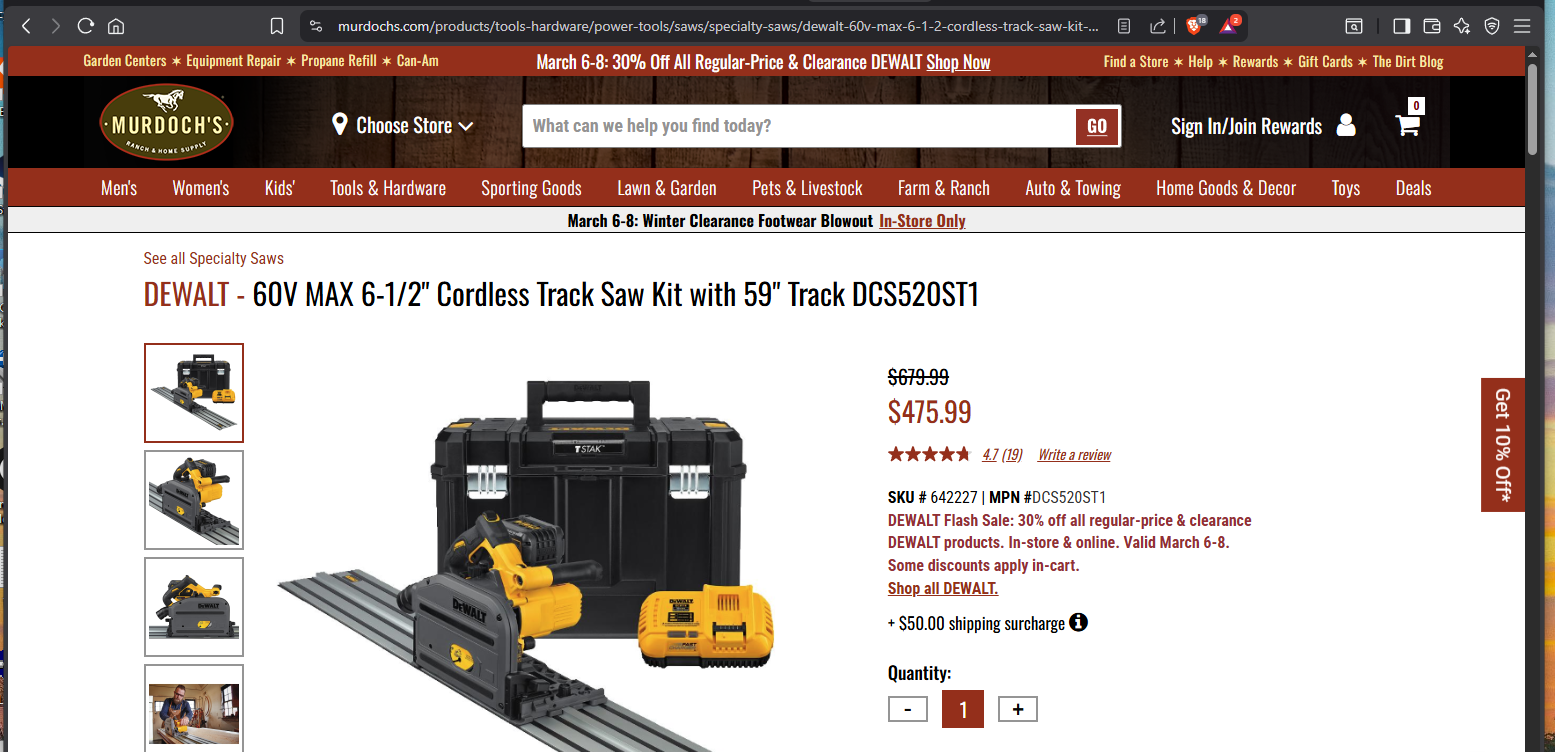Toggle the browser sidebar panel

[x=1401, y=26]
